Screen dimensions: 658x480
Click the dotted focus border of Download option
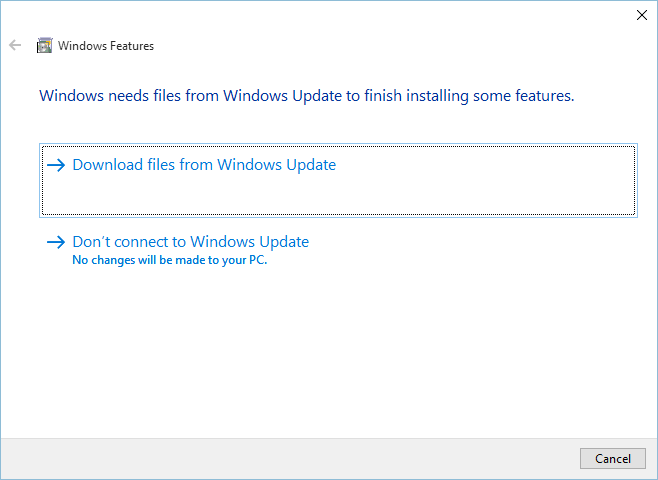pyautogui.click(x=338, y=146)
